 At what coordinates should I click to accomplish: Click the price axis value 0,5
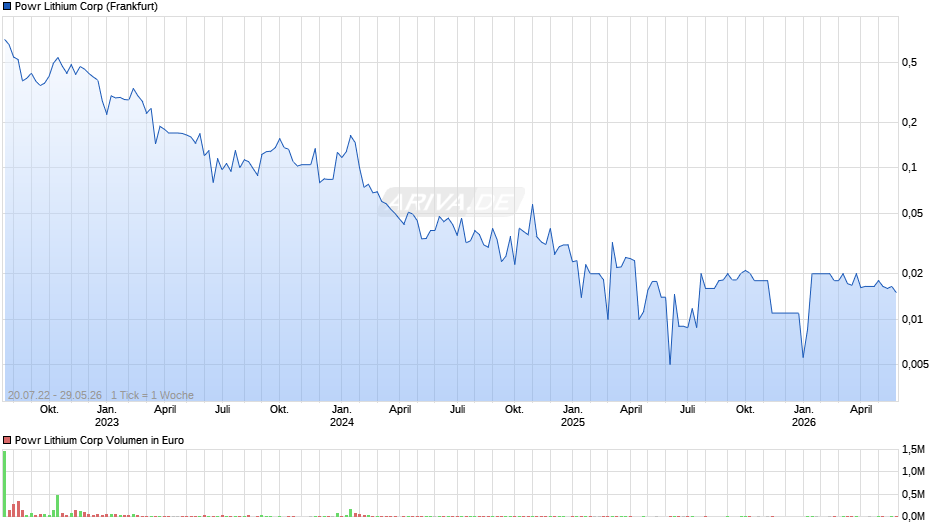click(909, 62)
